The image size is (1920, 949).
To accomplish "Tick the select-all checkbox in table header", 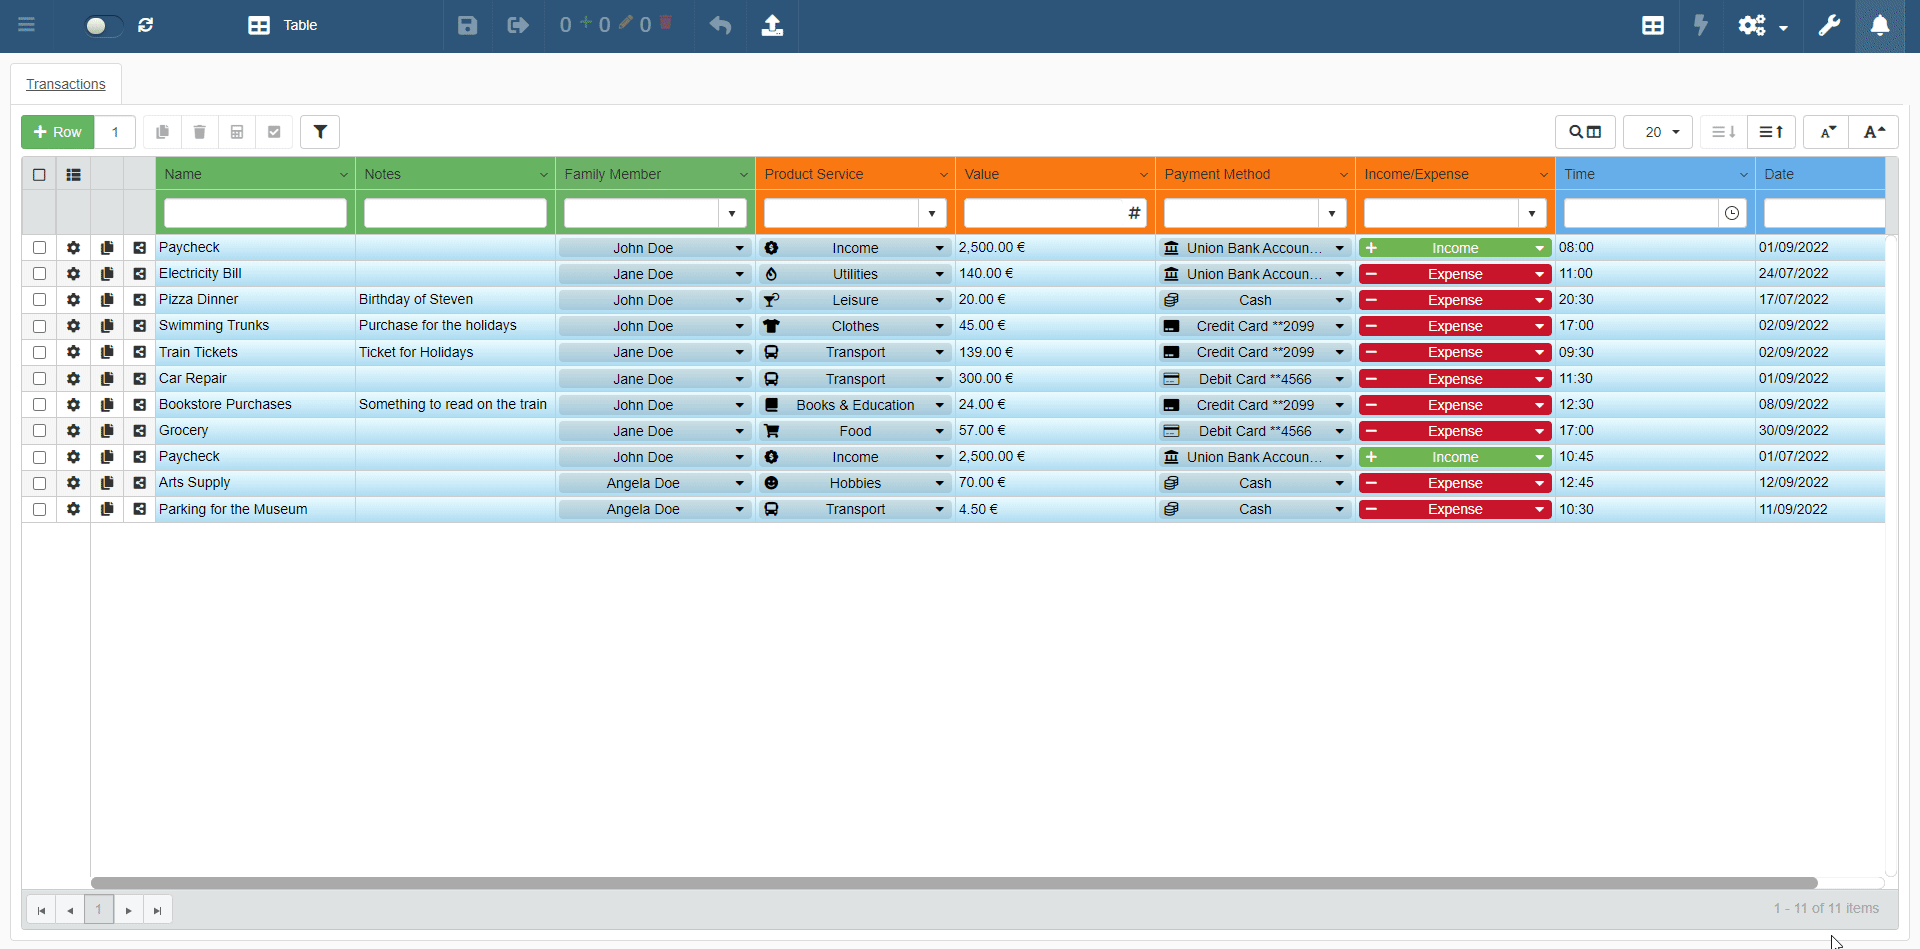I will click(x=39, y=174).
